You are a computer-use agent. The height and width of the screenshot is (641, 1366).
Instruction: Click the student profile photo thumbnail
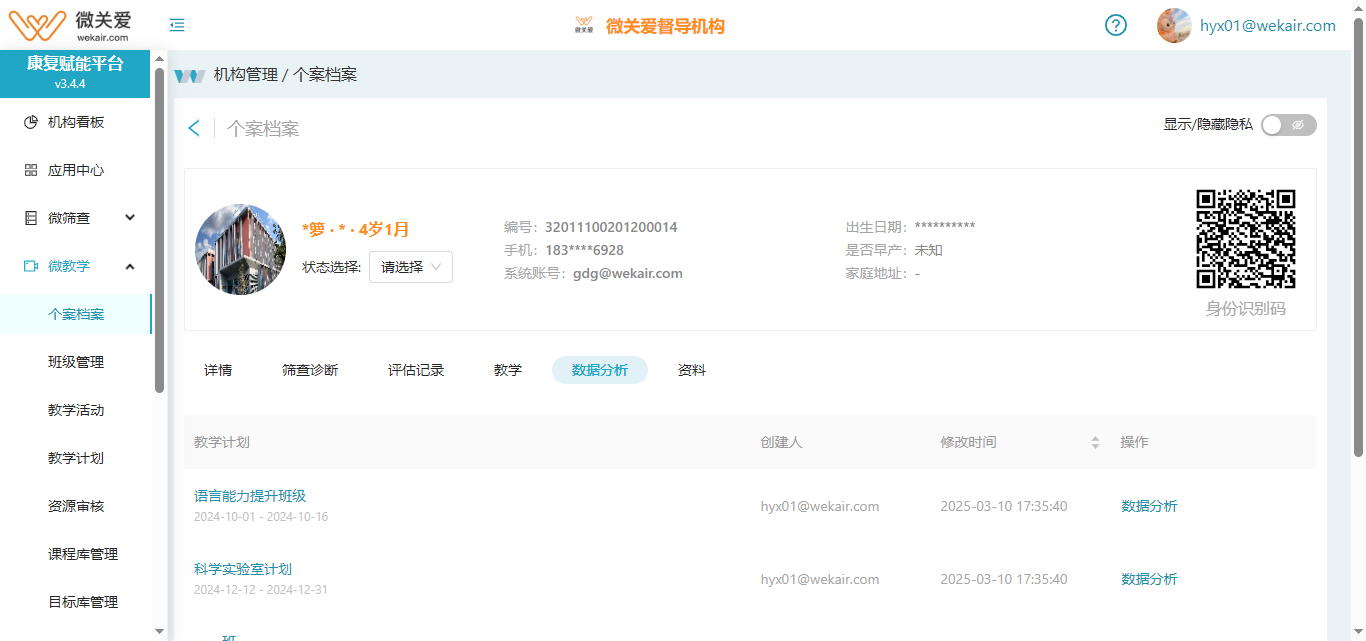(240, 249)
